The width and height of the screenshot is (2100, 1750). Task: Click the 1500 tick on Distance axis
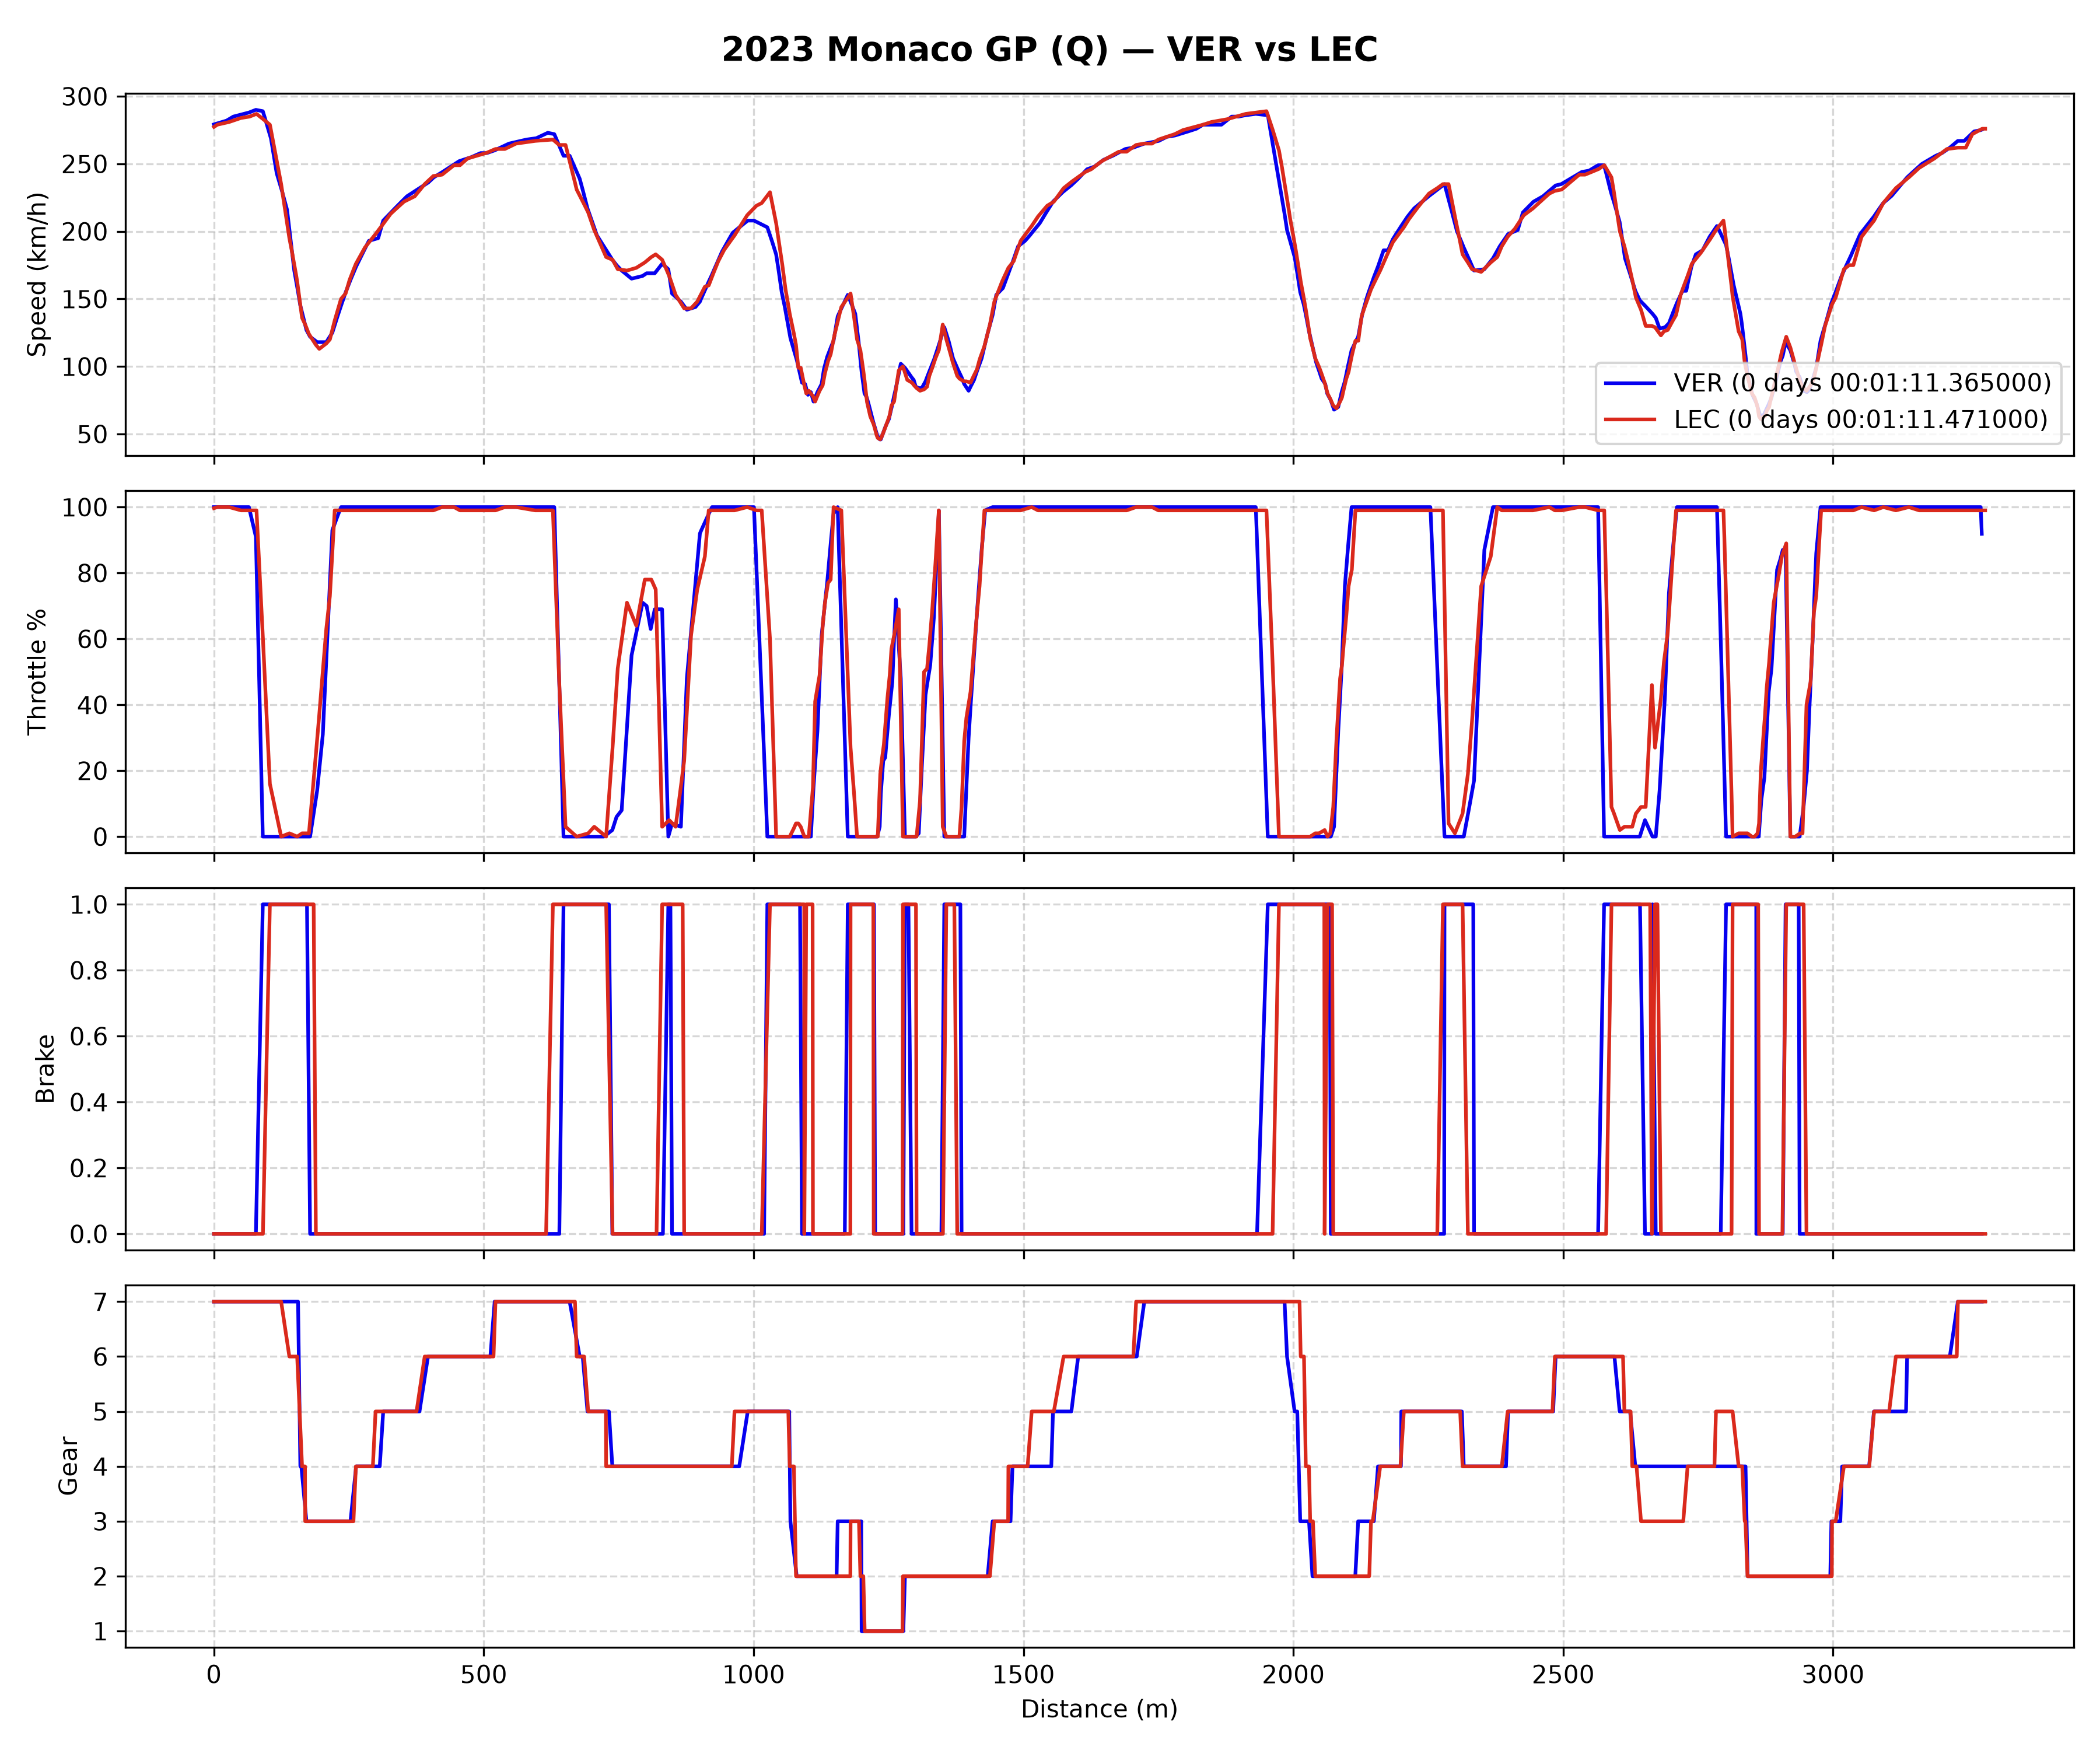(1024, 1675)
